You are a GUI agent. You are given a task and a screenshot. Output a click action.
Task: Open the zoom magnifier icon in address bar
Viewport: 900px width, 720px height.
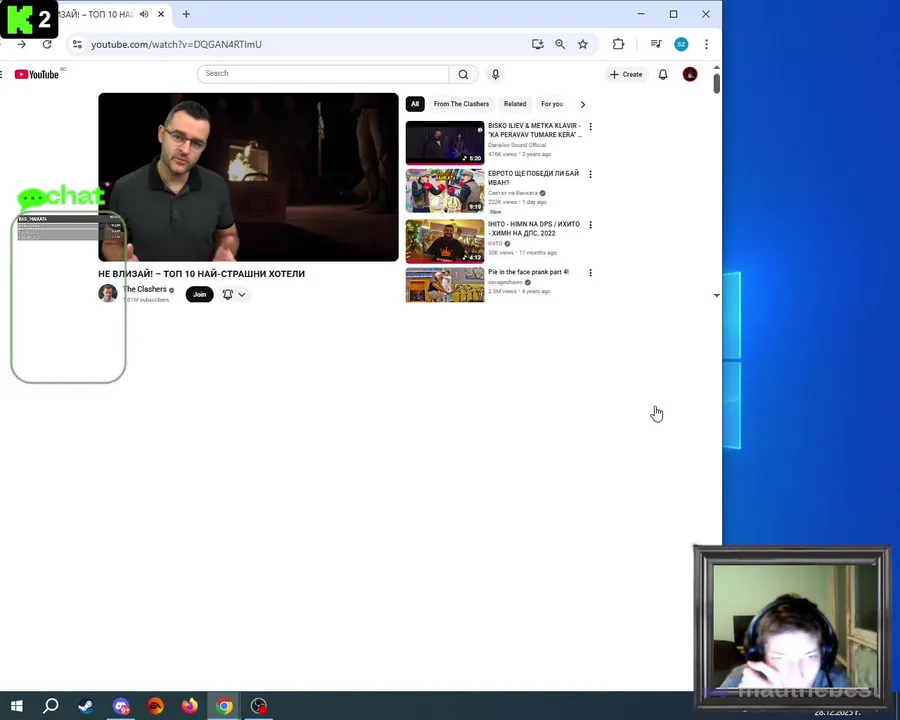pyautogui.click(x=560, y=44)
